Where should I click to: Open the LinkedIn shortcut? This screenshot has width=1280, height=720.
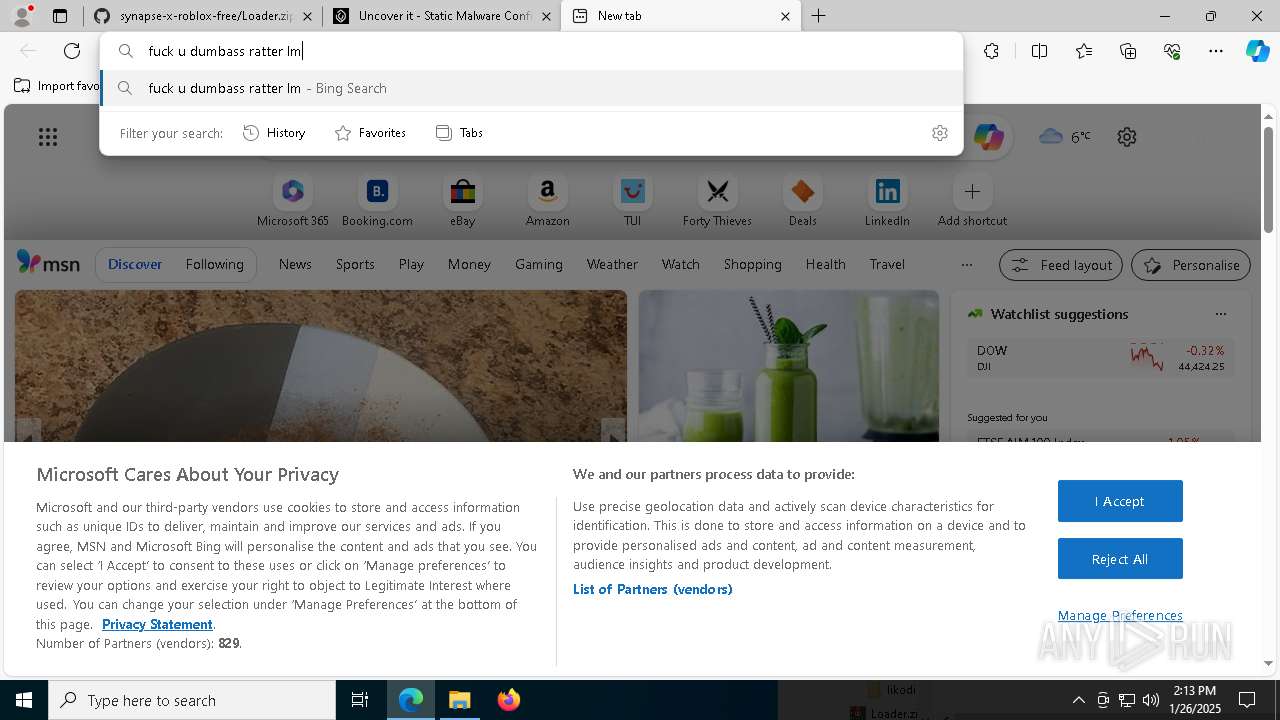tap(887, 201)
